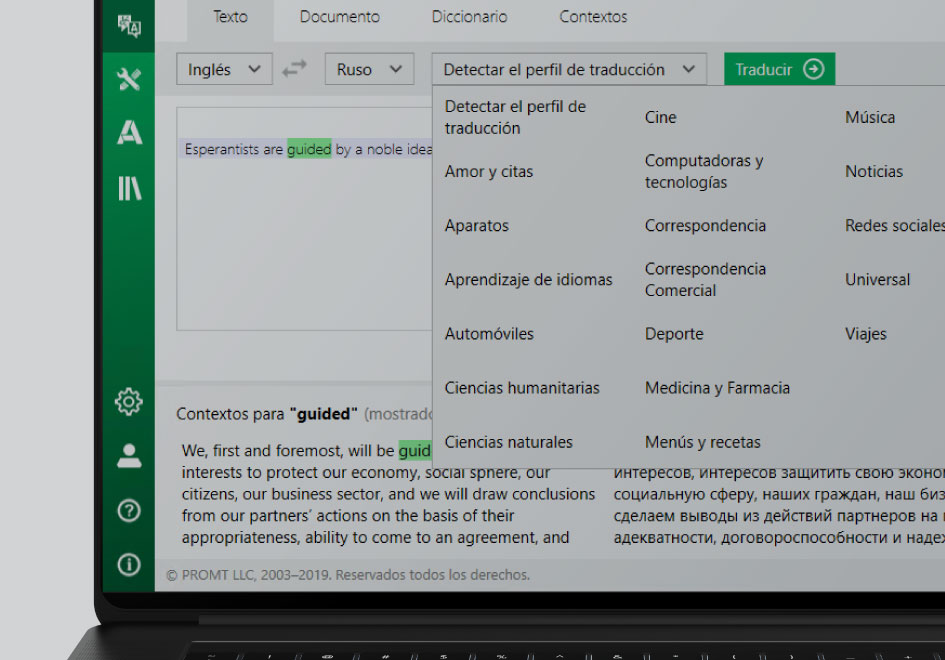
Task: Open the letter A sidebar icon
Action: [x=129, y=133]
